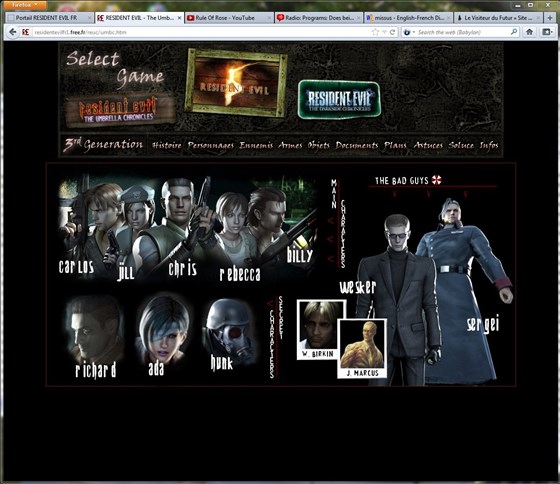Screen dimensions: 560x484
Task: Open the Ennemis menu item
Action: [x=256, y=145]
